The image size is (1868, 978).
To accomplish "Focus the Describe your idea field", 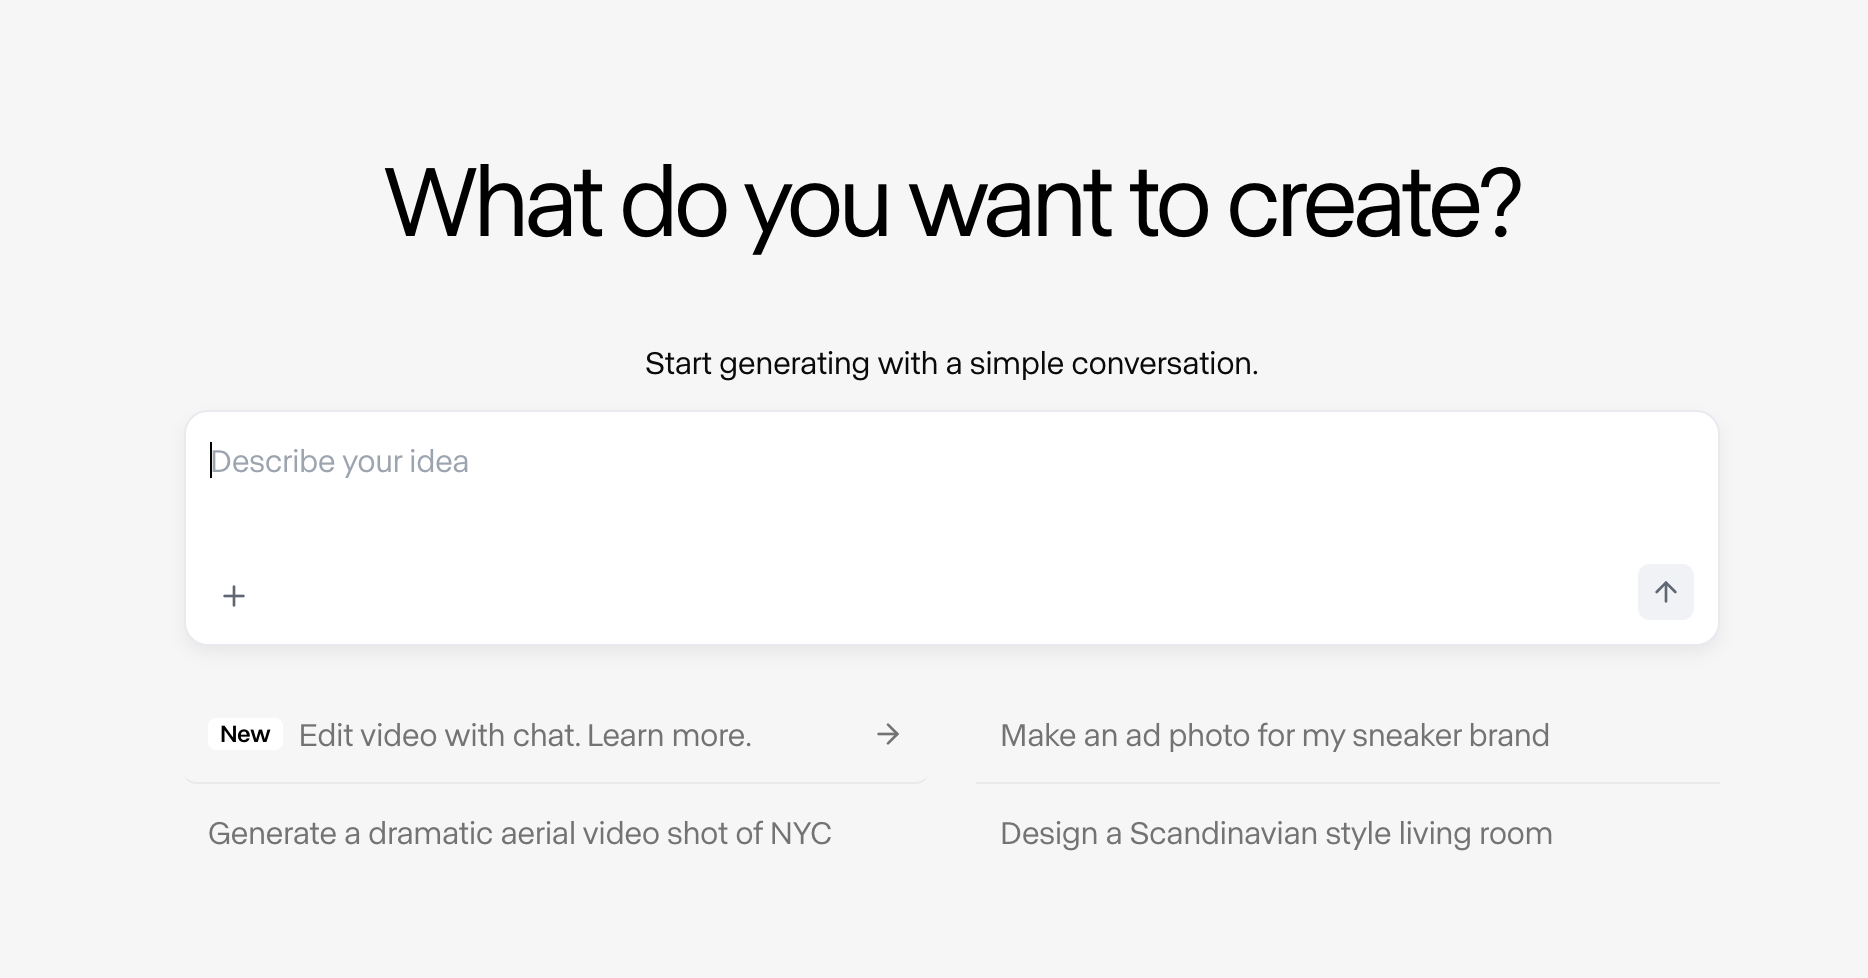I will click(950, 490).
